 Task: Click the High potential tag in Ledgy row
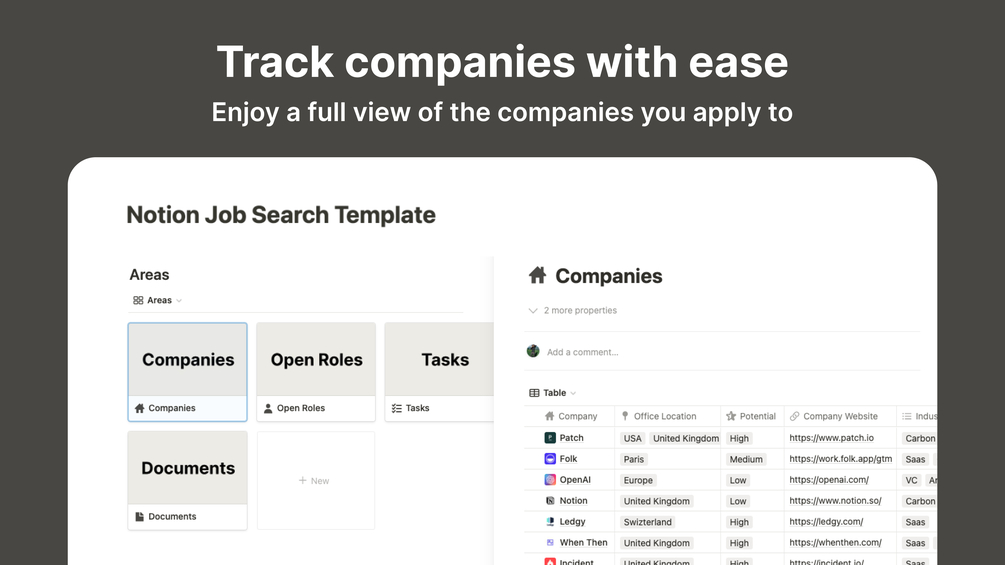point(739,522)
